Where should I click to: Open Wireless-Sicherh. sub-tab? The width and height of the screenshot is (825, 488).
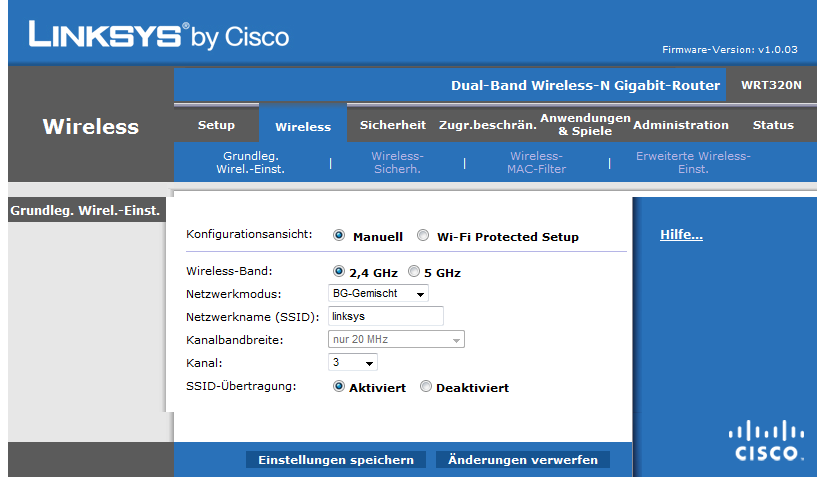coord(397,163)
